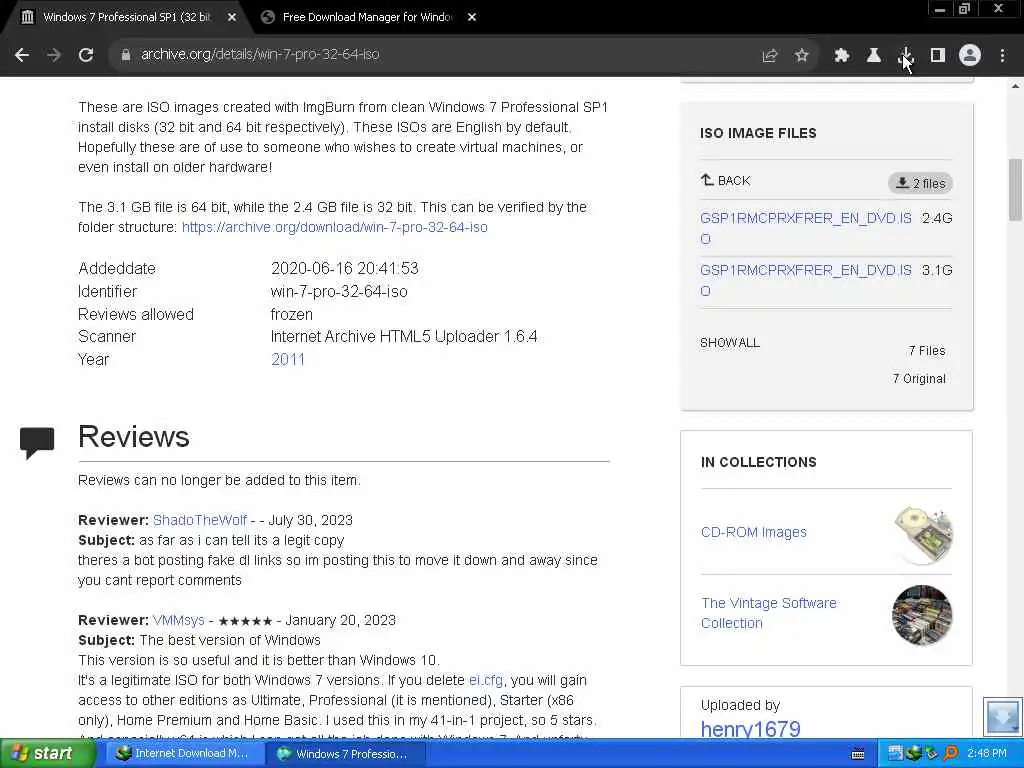Switch to Windows 7 Professional taskbar item
The width and height of the screenshot is (1024, 768).
pyautogui.click(x=344, y=754)
